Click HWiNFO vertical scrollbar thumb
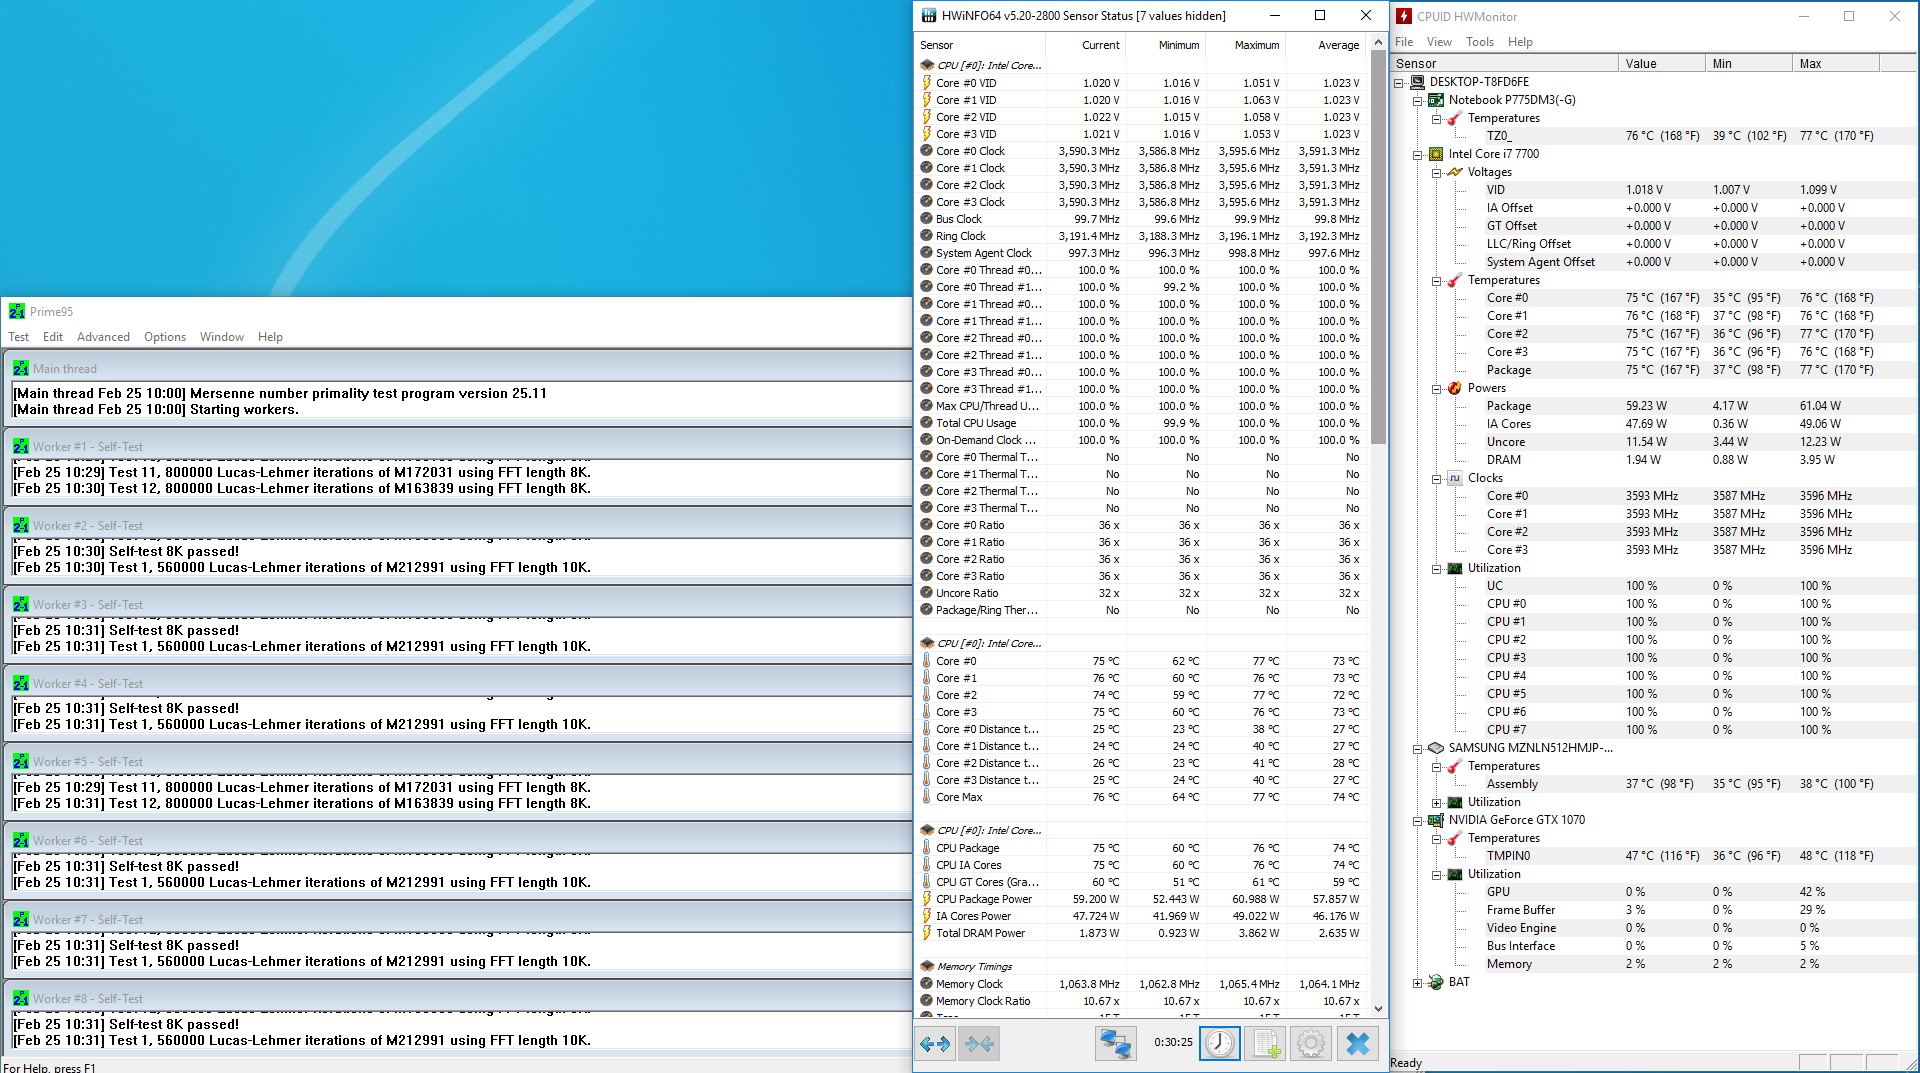Screen dimensions: 1920x1073 1378,248
